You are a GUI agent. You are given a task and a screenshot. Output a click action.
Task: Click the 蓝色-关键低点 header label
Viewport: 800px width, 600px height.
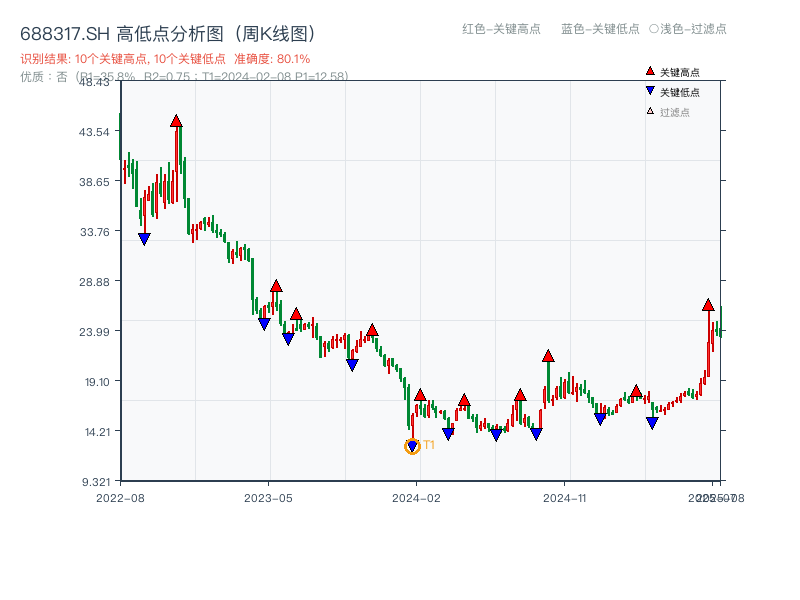point(600,29)
